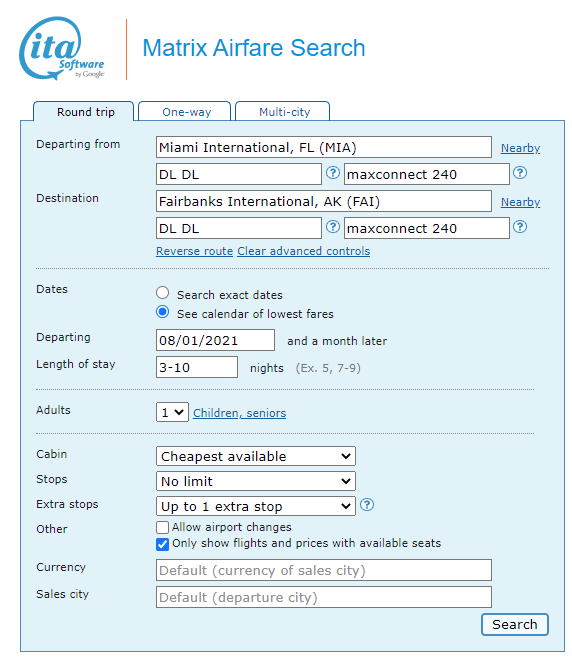Click the Departing date input field
The height and width of the screenshot is (665, 572).
[215, 340]
